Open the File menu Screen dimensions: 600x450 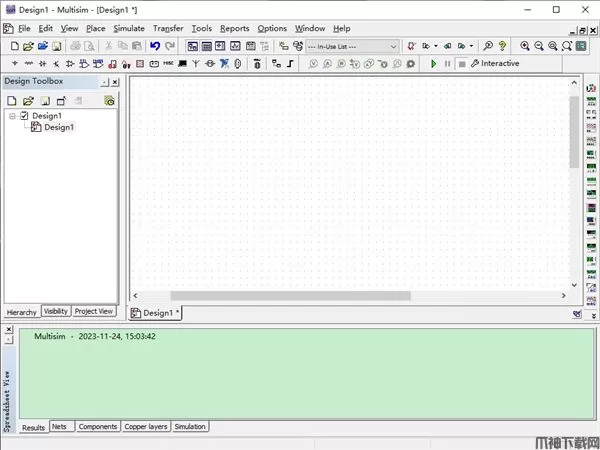pyautogui.click(x=24, y=29)
